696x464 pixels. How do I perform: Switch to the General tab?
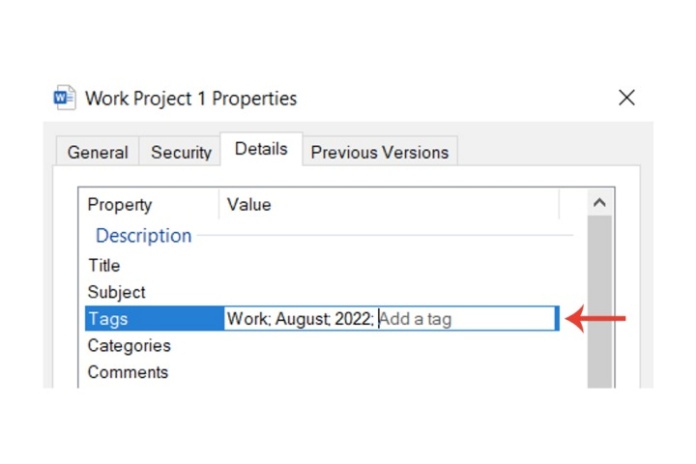click(x=98, y=153)
